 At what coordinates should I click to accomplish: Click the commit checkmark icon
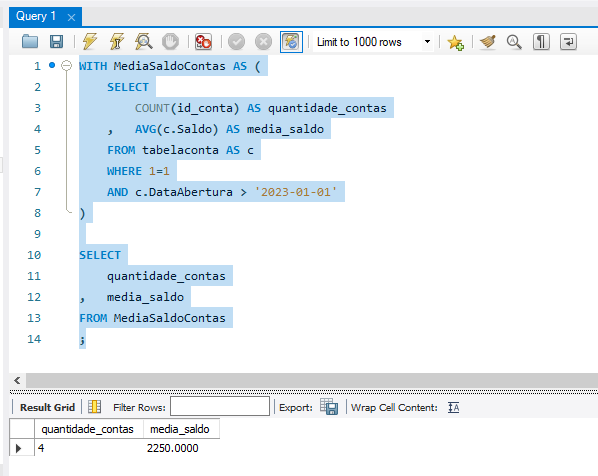pos(236,42)
